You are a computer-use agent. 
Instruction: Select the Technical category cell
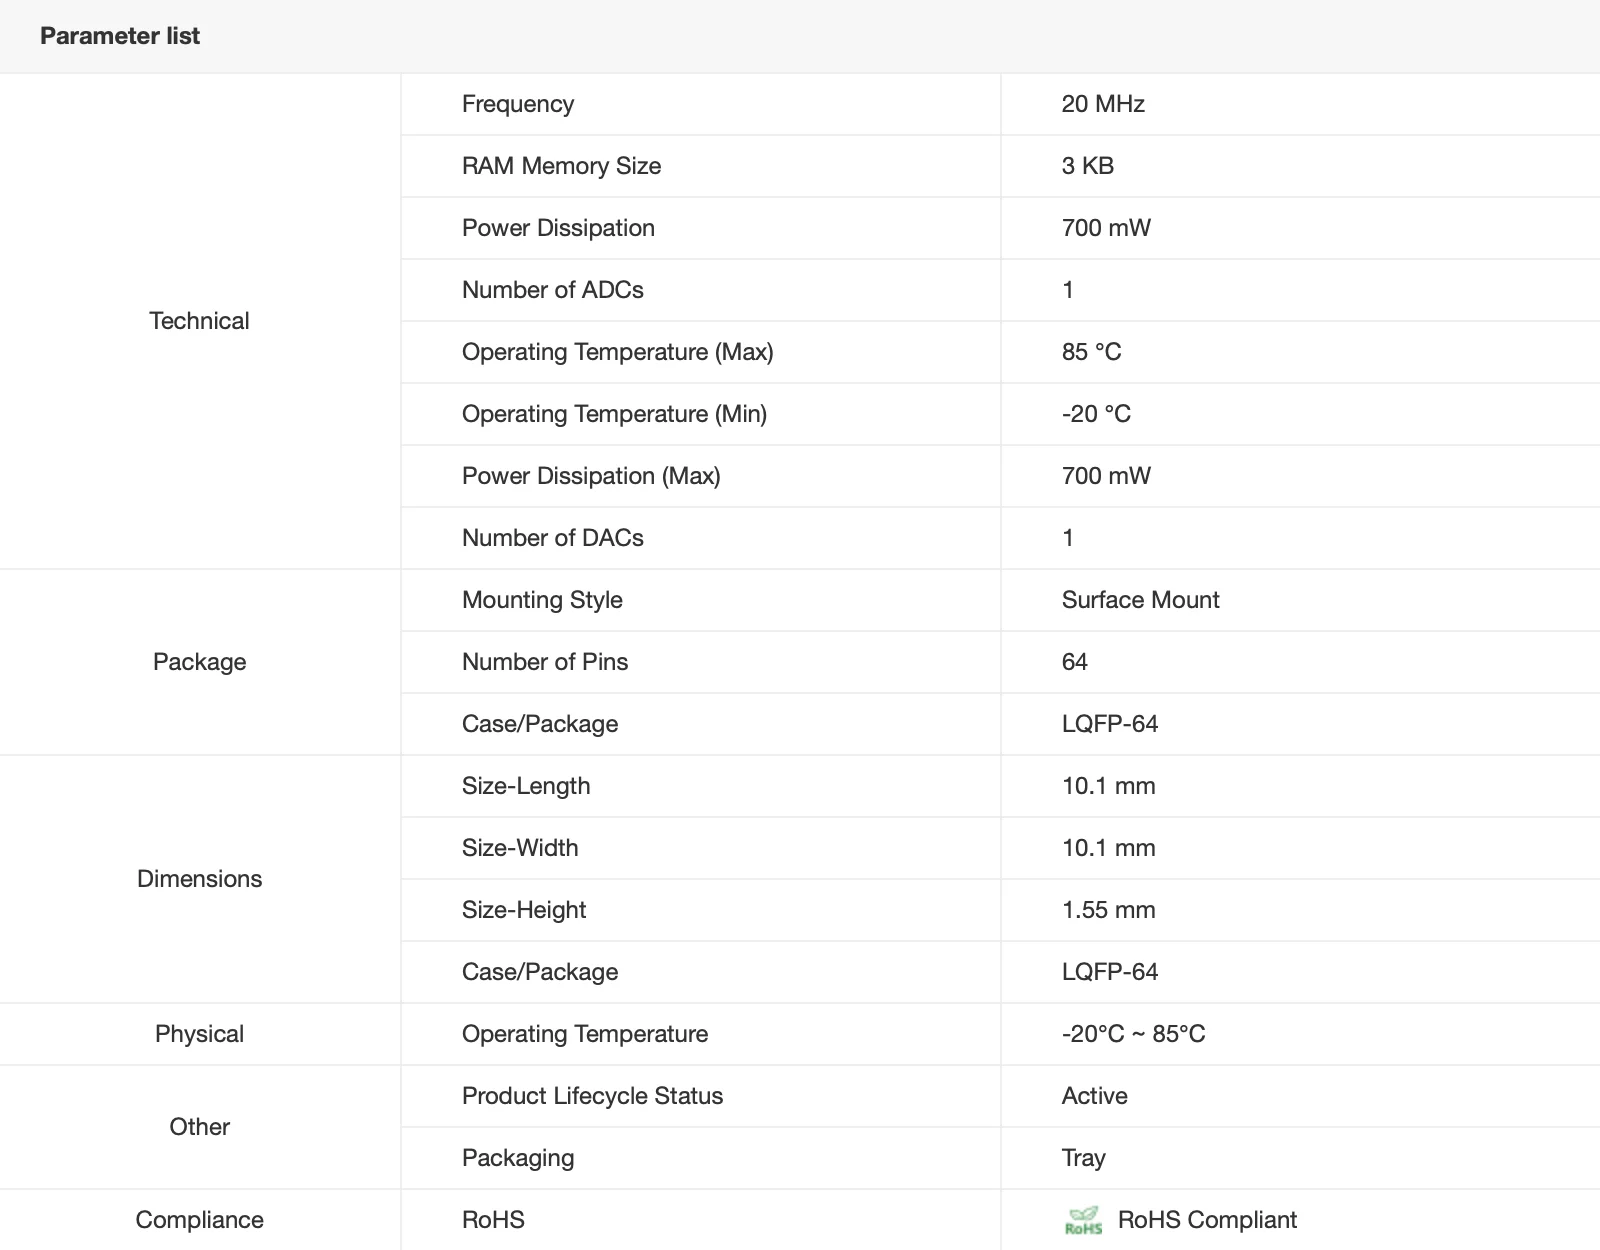click(x=199, y=321)
